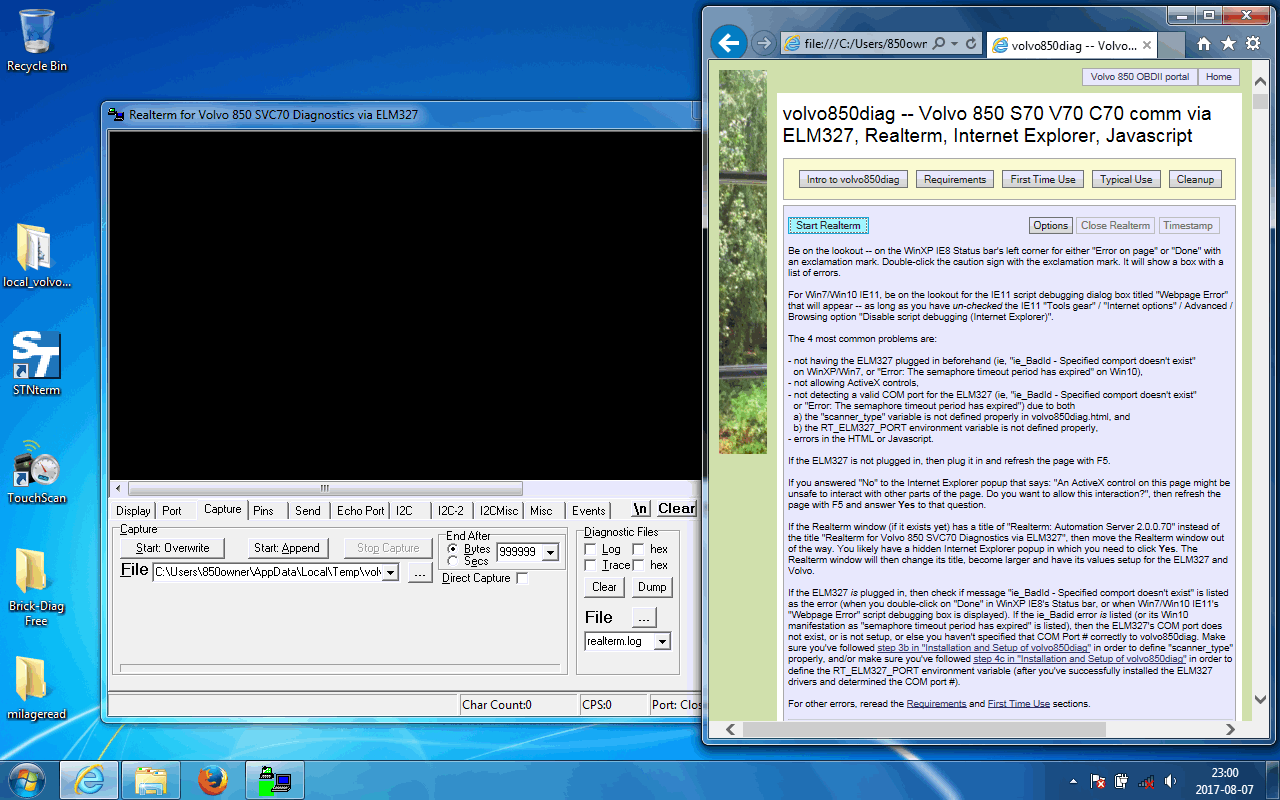
Task: Click Internet Explorer in the taskbar
Action: (89, 779)
